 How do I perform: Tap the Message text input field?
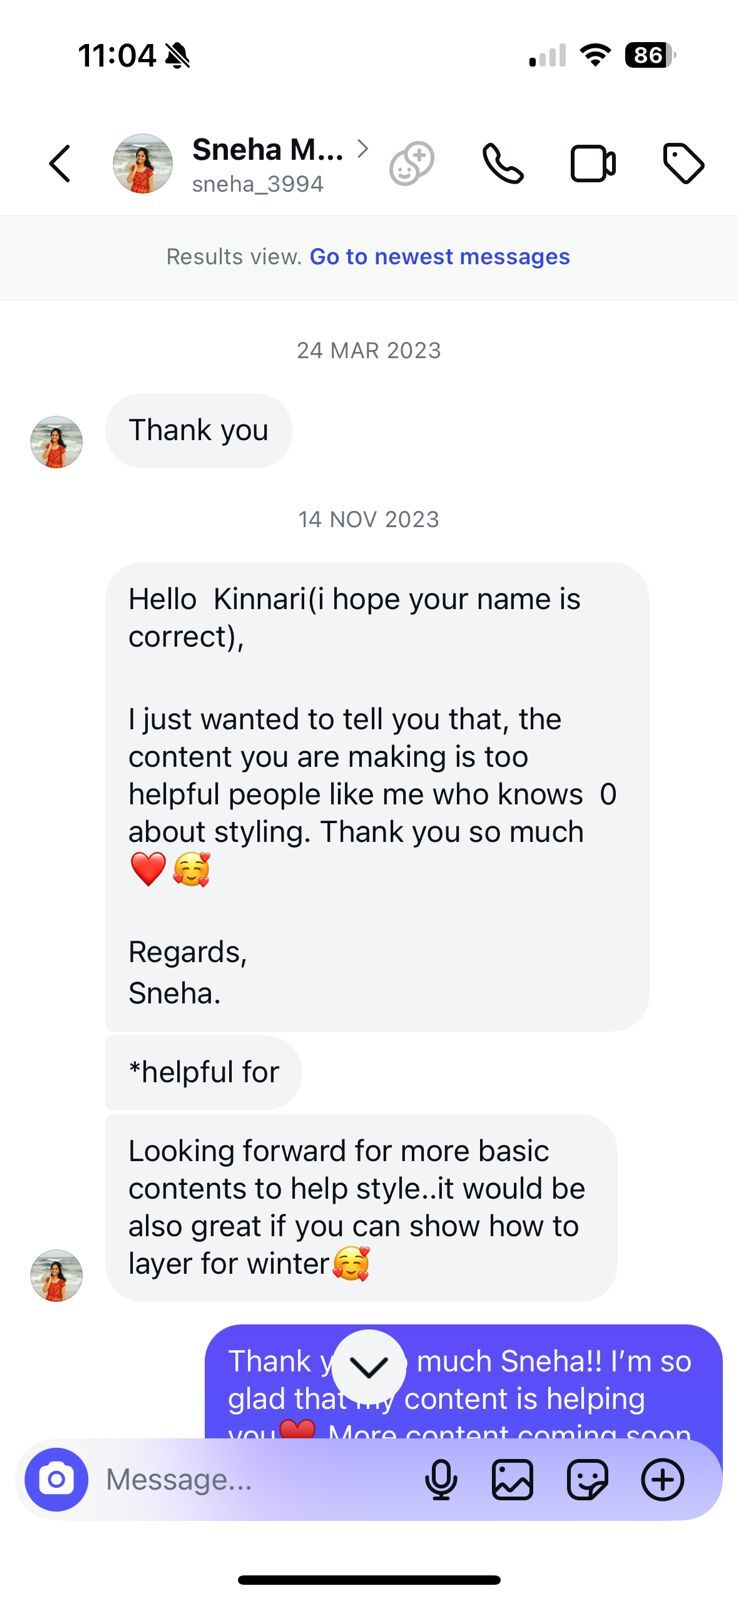click(x=250, y=1480)
